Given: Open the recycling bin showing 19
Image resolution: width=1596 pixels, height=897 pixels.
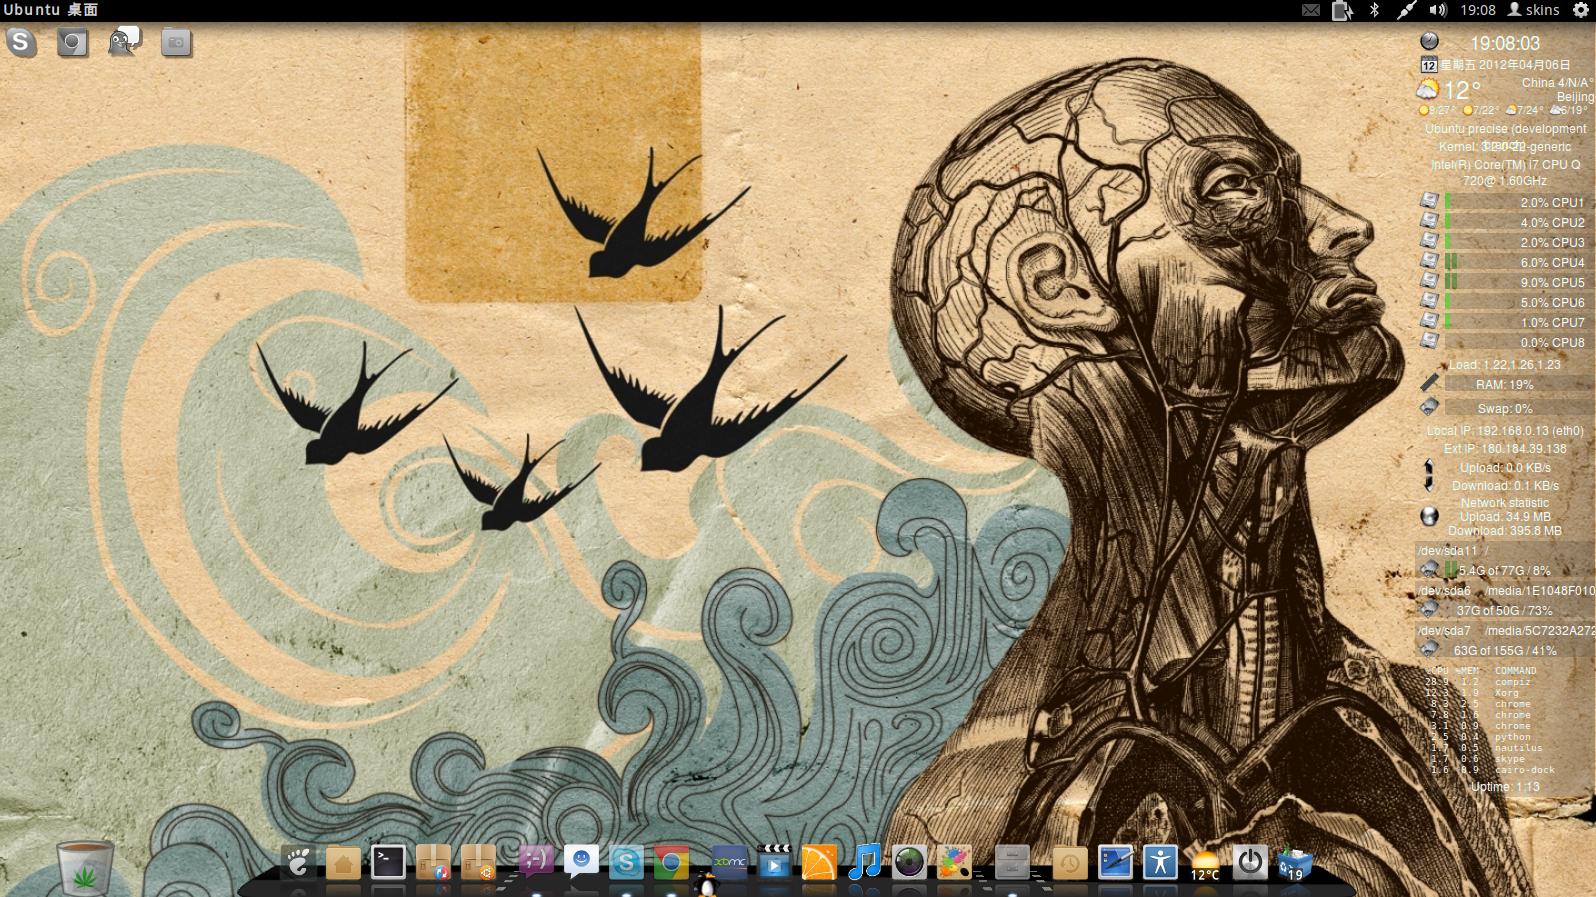Looking at the screenshot, I should point(1295,864).
